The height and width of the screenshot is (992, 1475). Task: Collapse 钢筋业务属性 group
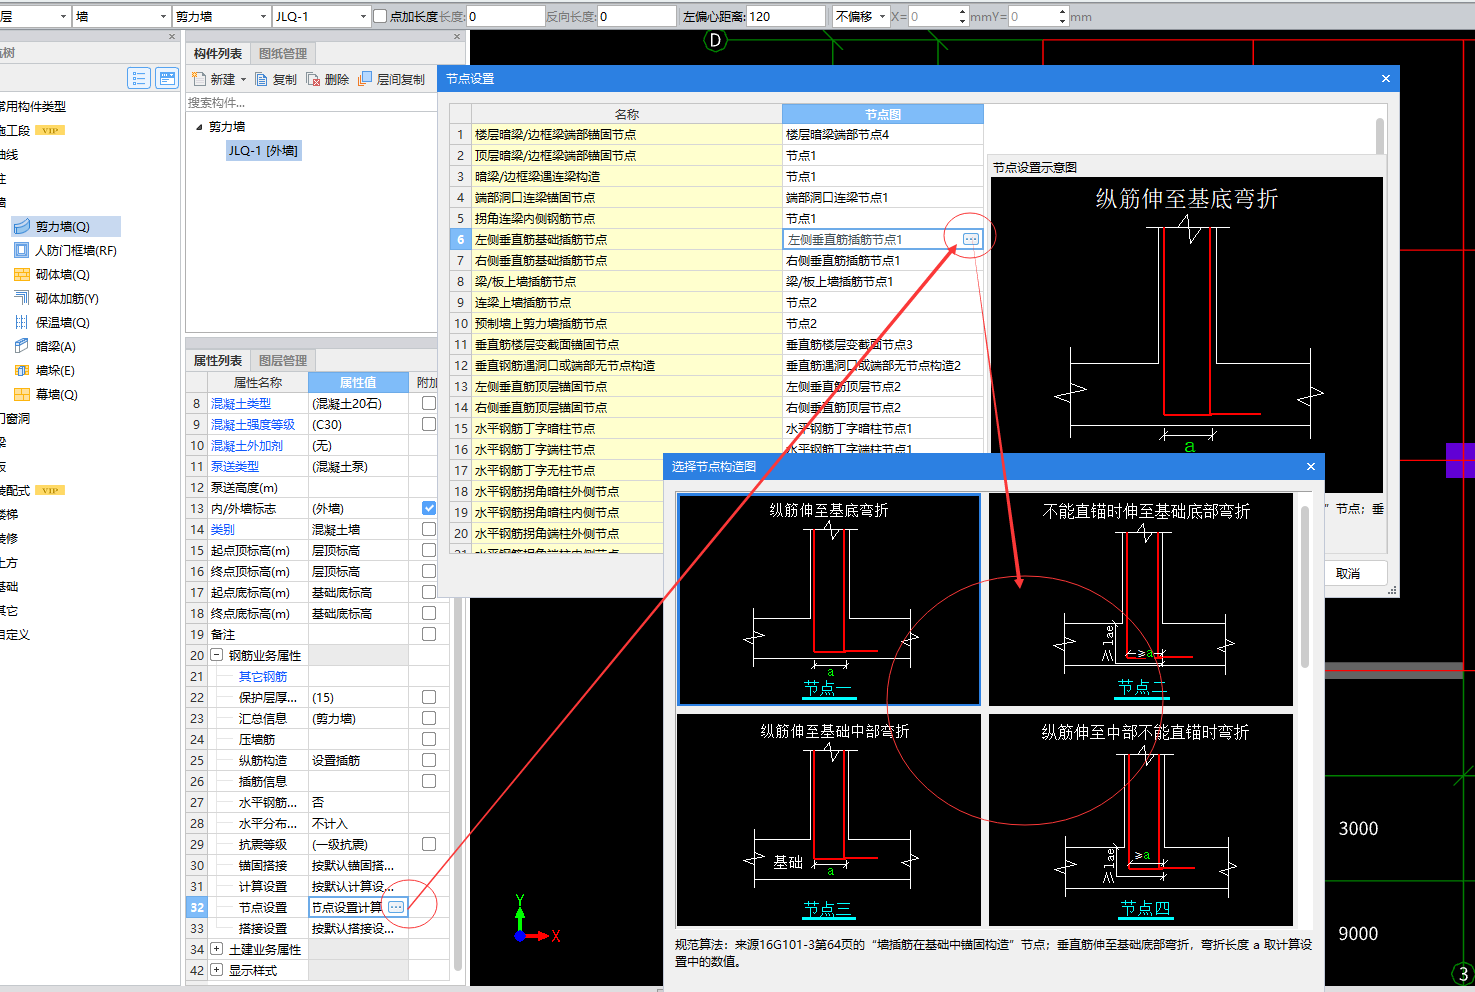coord(216,655)
